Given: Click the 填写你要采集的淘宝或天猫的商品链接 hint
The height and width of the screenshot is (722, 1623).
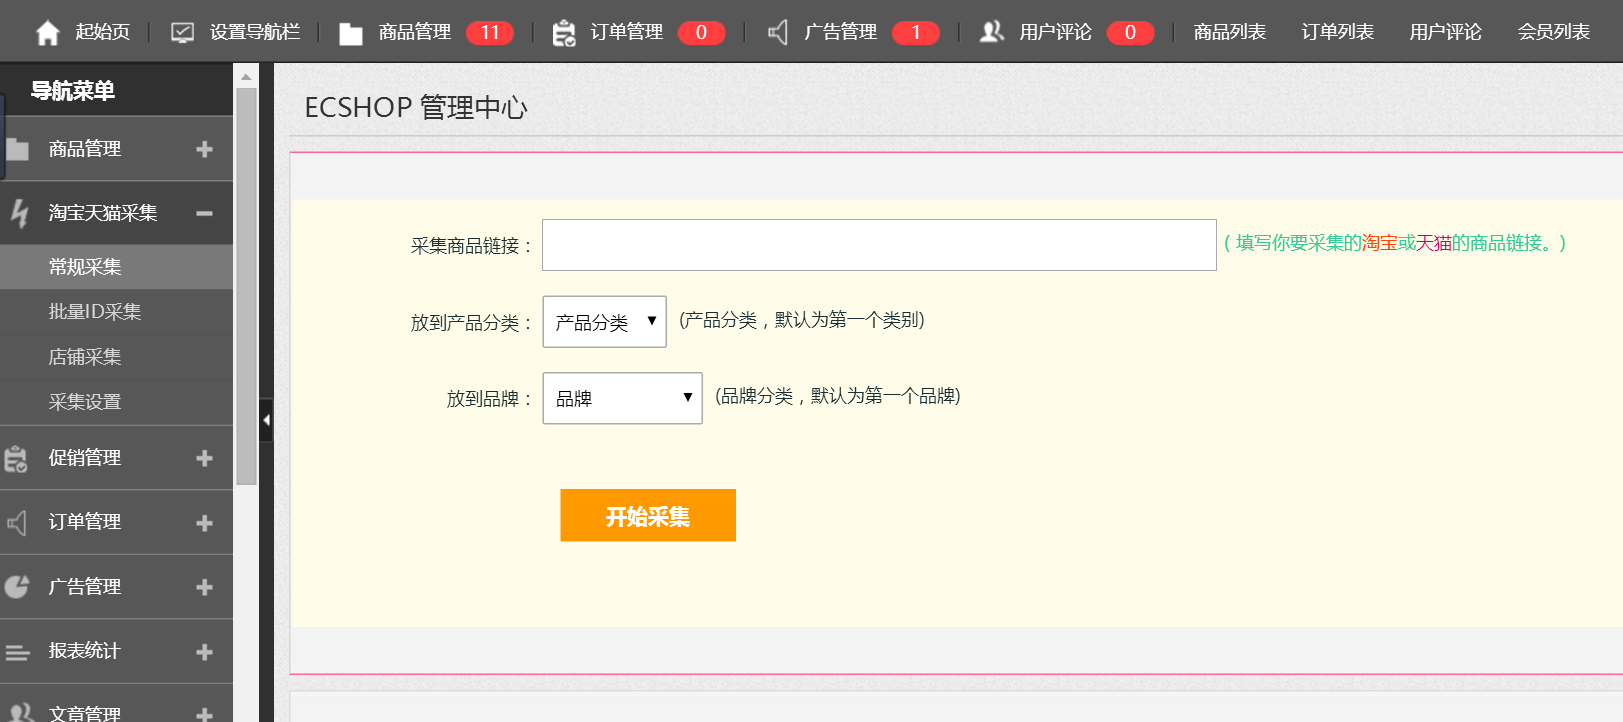Looking at the screenshot, I should pyautogui.click(x=1395, y=243).
